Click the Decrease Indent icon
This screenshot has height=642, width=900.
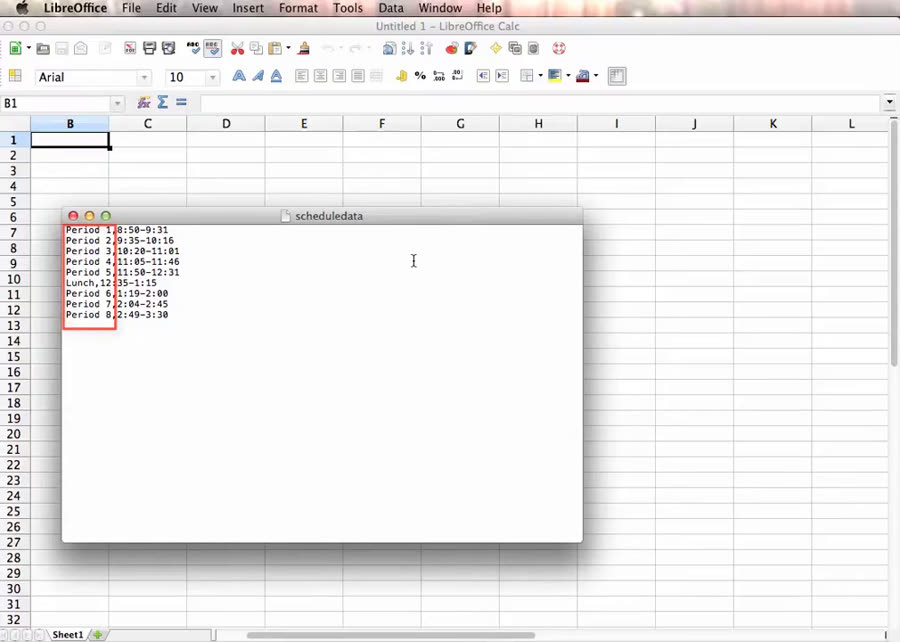click(483, 76)
